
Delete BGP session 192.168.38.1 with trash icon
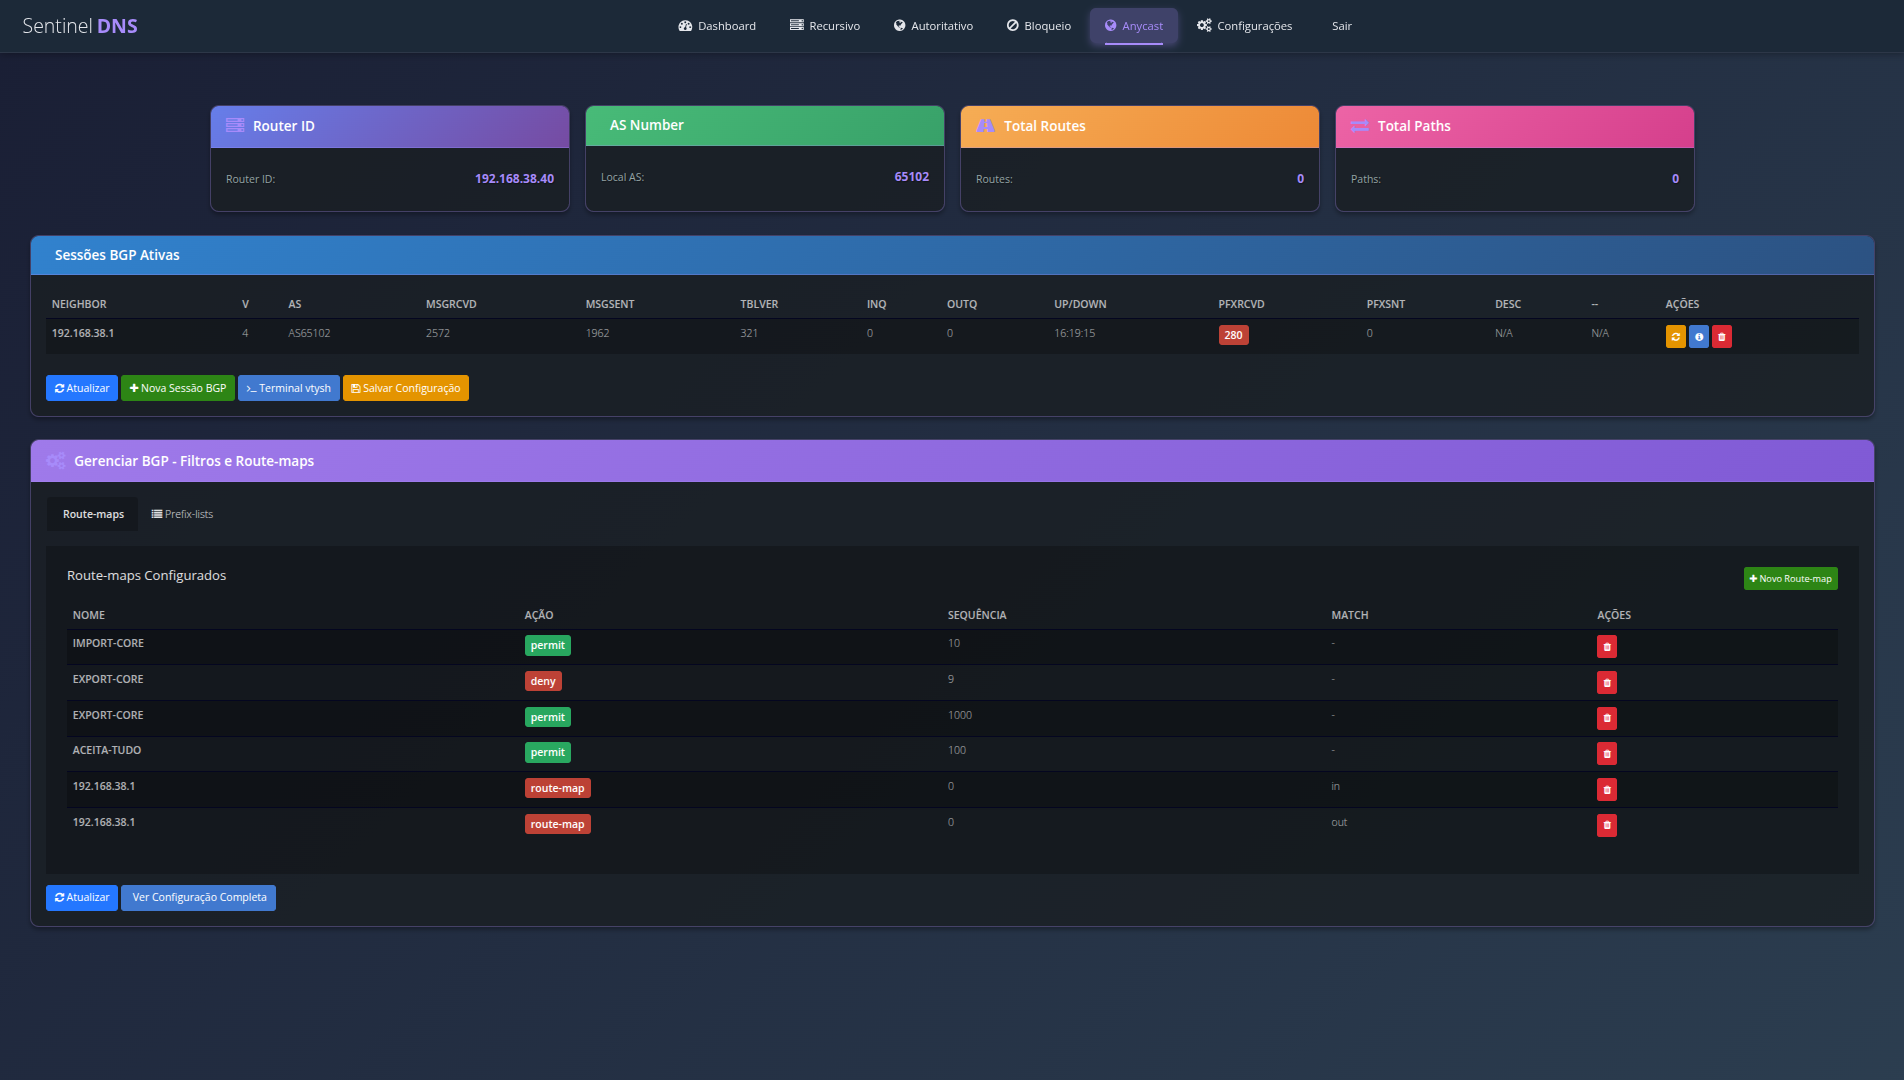pos(1722,337)
